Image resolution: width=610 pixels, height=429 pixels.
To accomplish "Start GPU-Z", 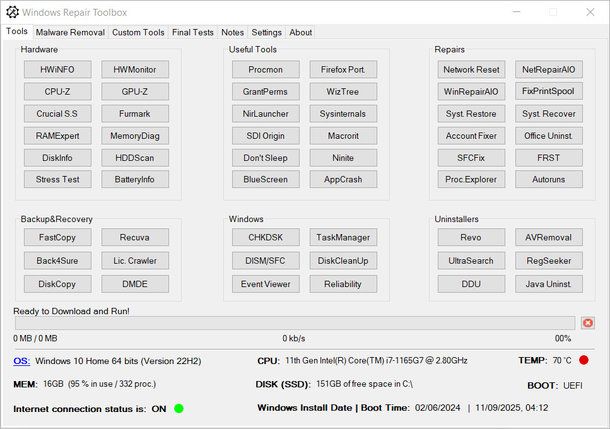I will [135, 92].
